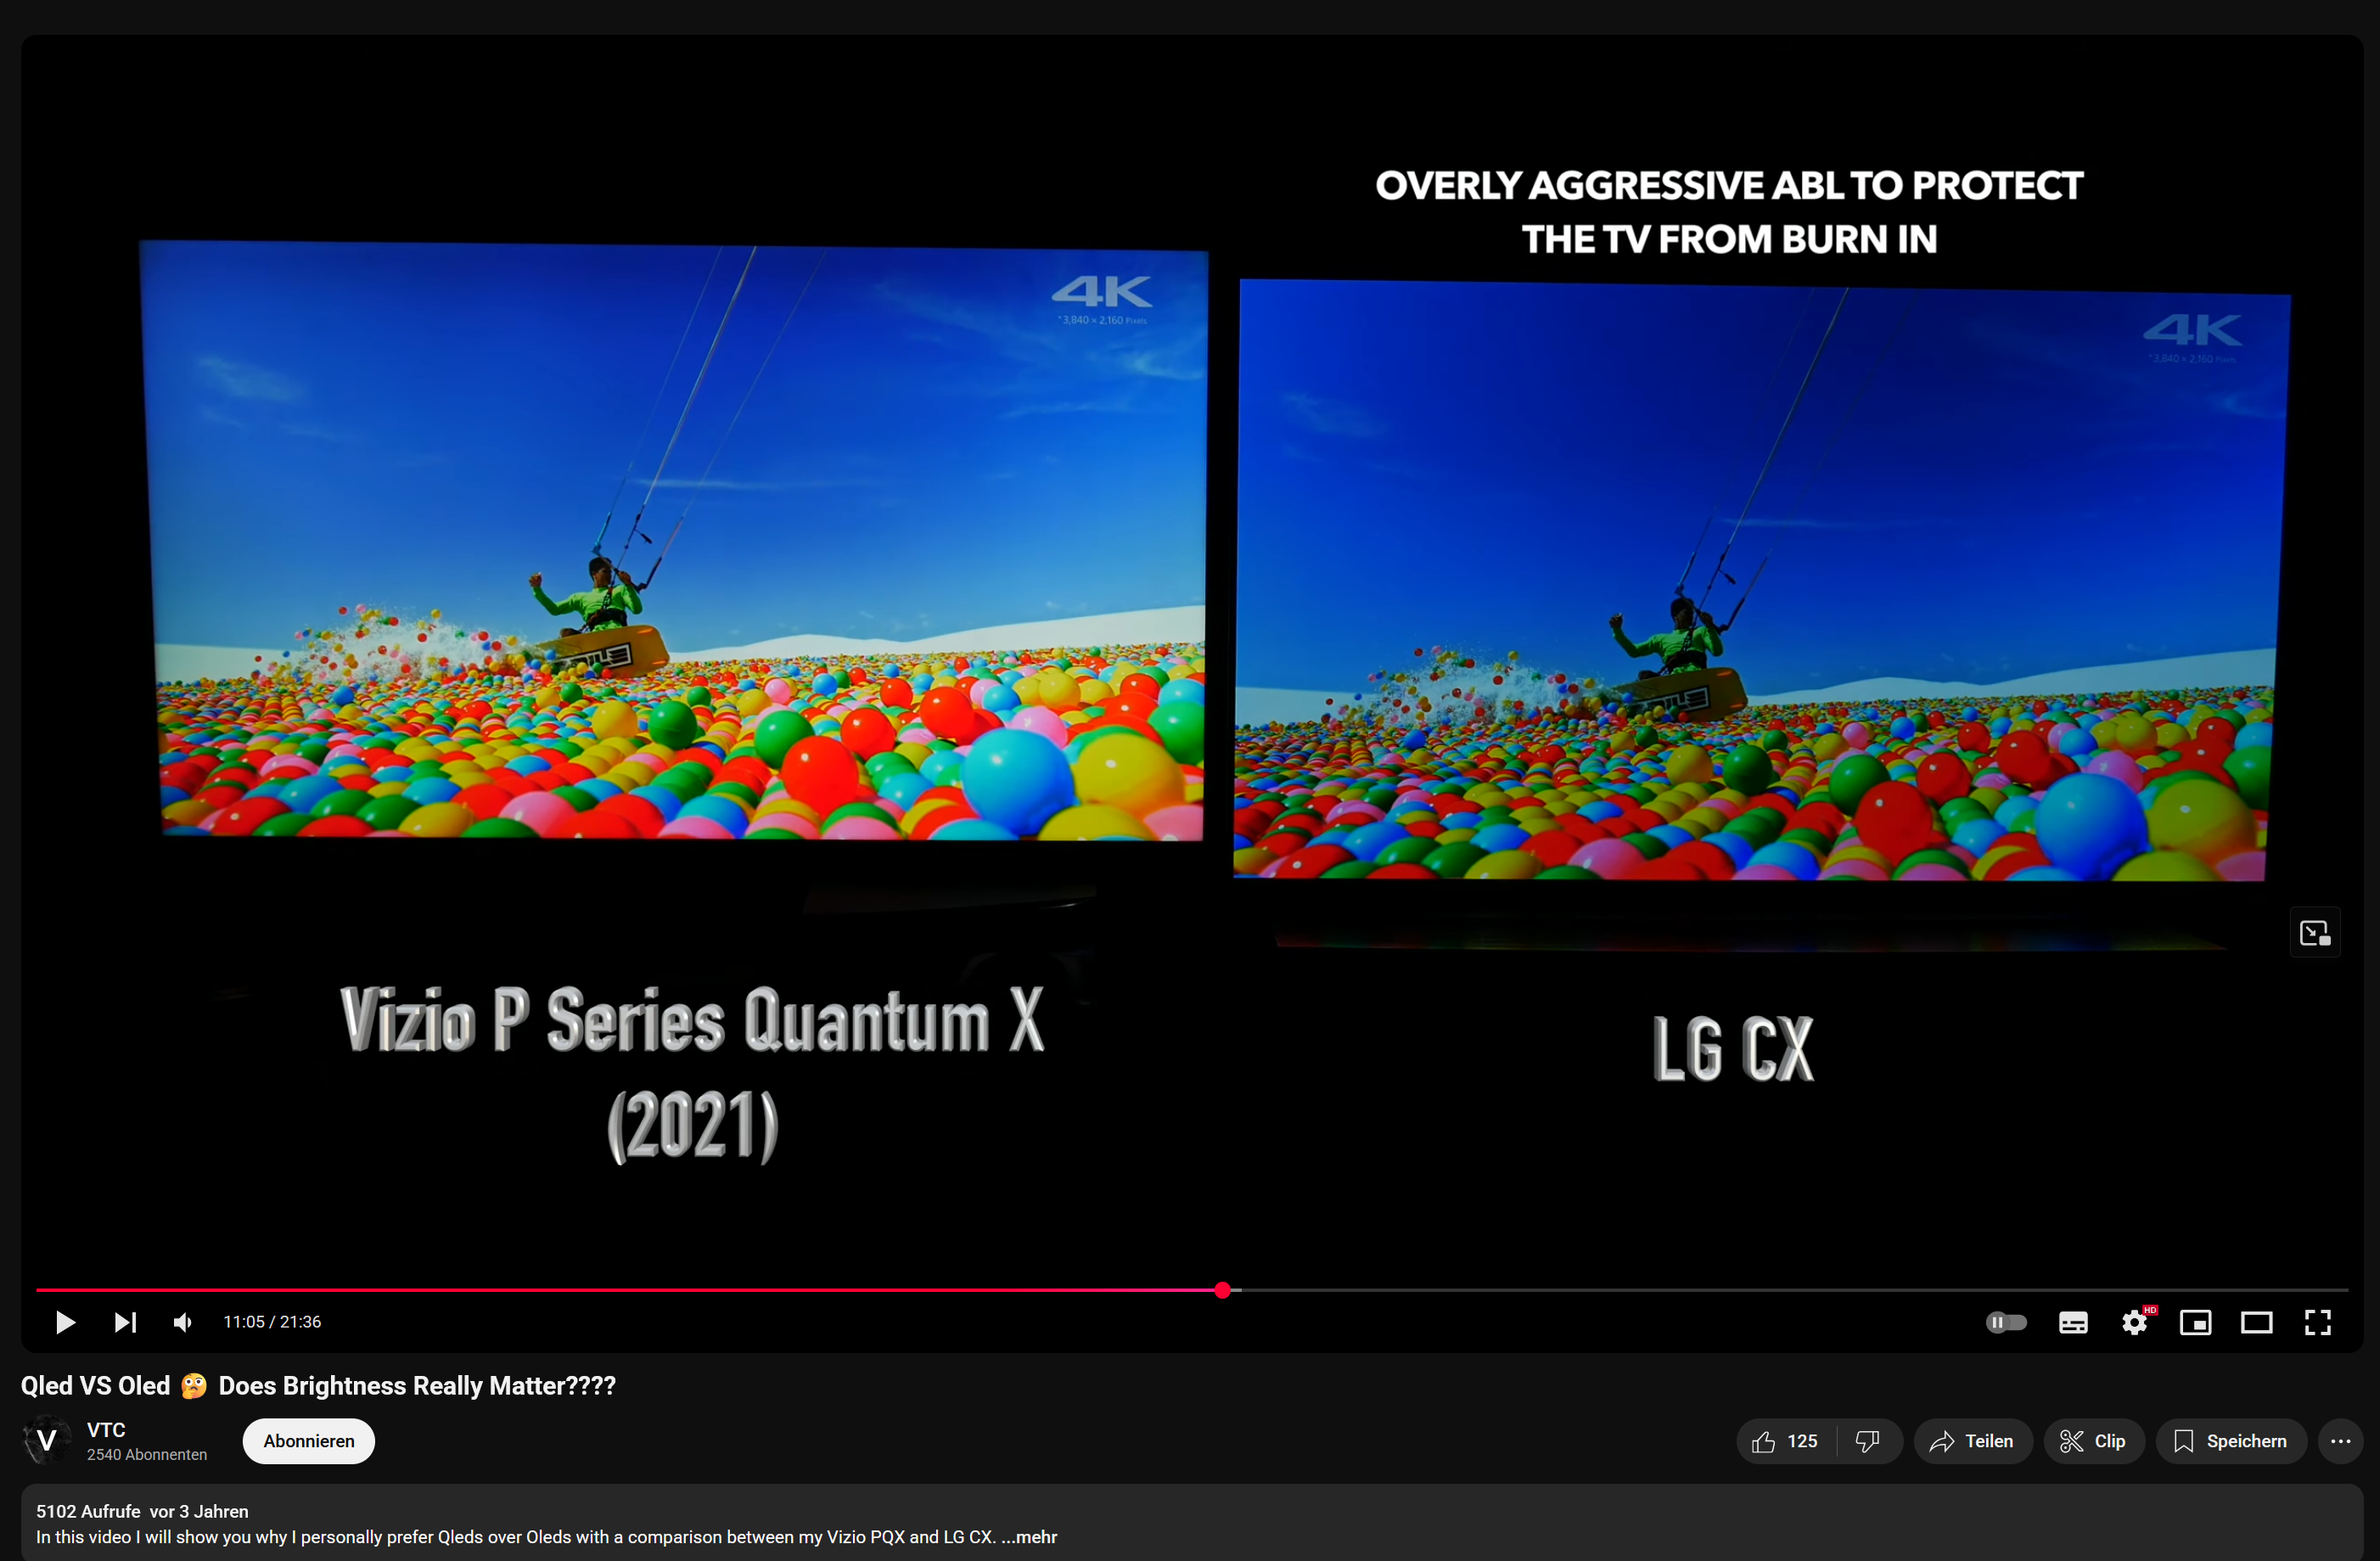Save video with Speichern button
Screen dimensions: 2380x1561
(x=2230, y=1441)
